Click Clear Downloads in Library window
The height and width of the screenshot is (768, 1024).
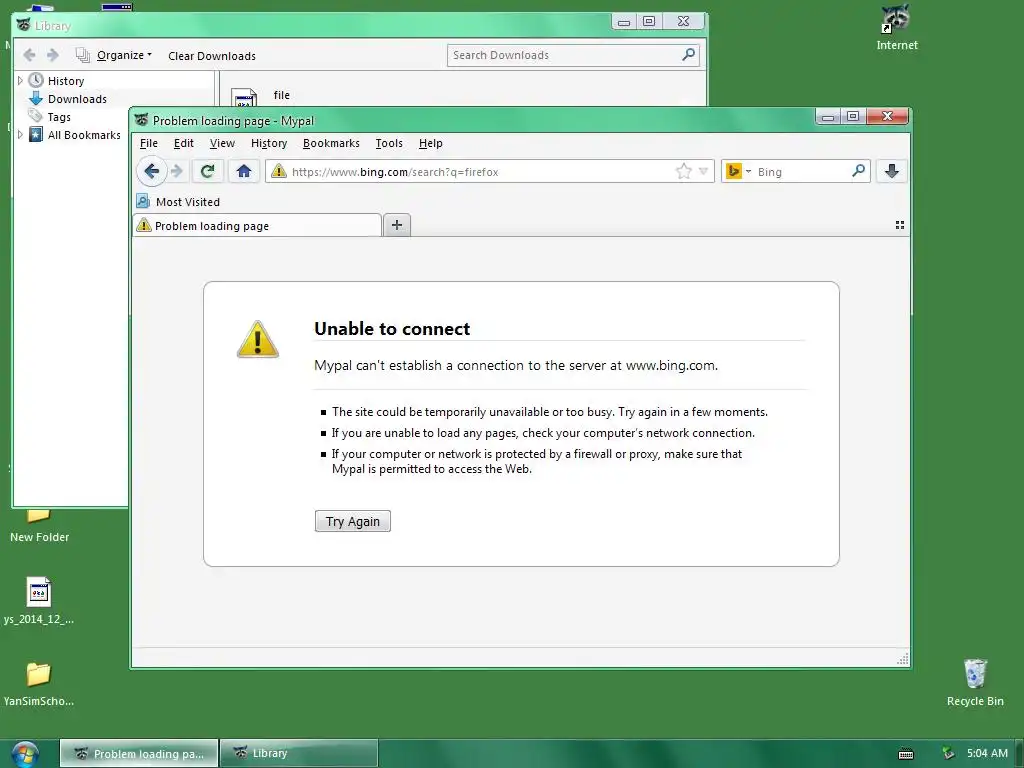point(212,56)
